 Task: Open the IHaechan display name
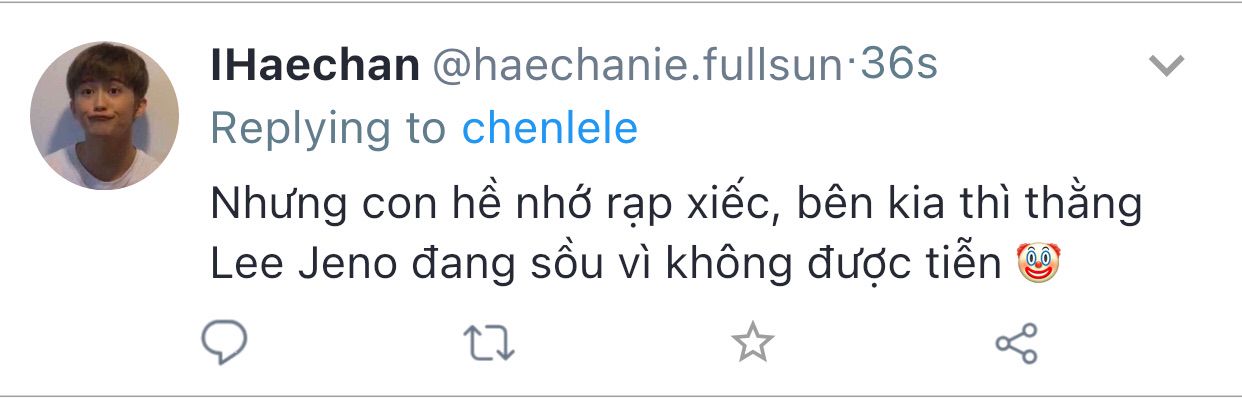coord(315,66)
